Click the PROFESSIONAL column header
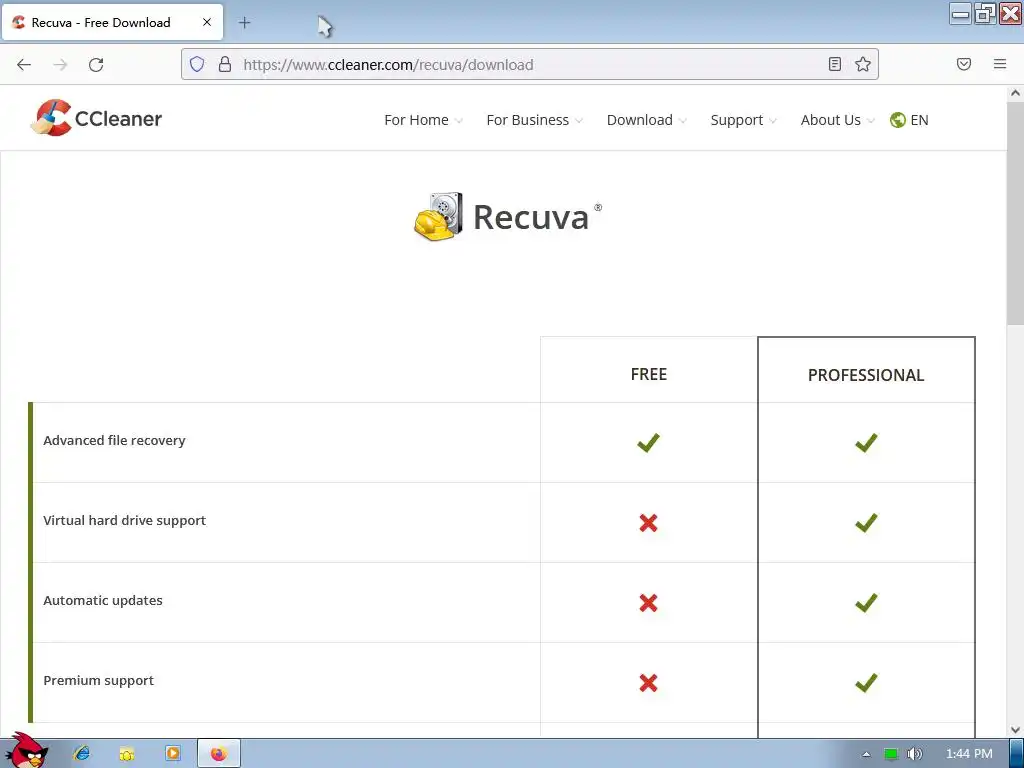The height and width of the screenshot is (768, 1024). [x=866, y=375]
